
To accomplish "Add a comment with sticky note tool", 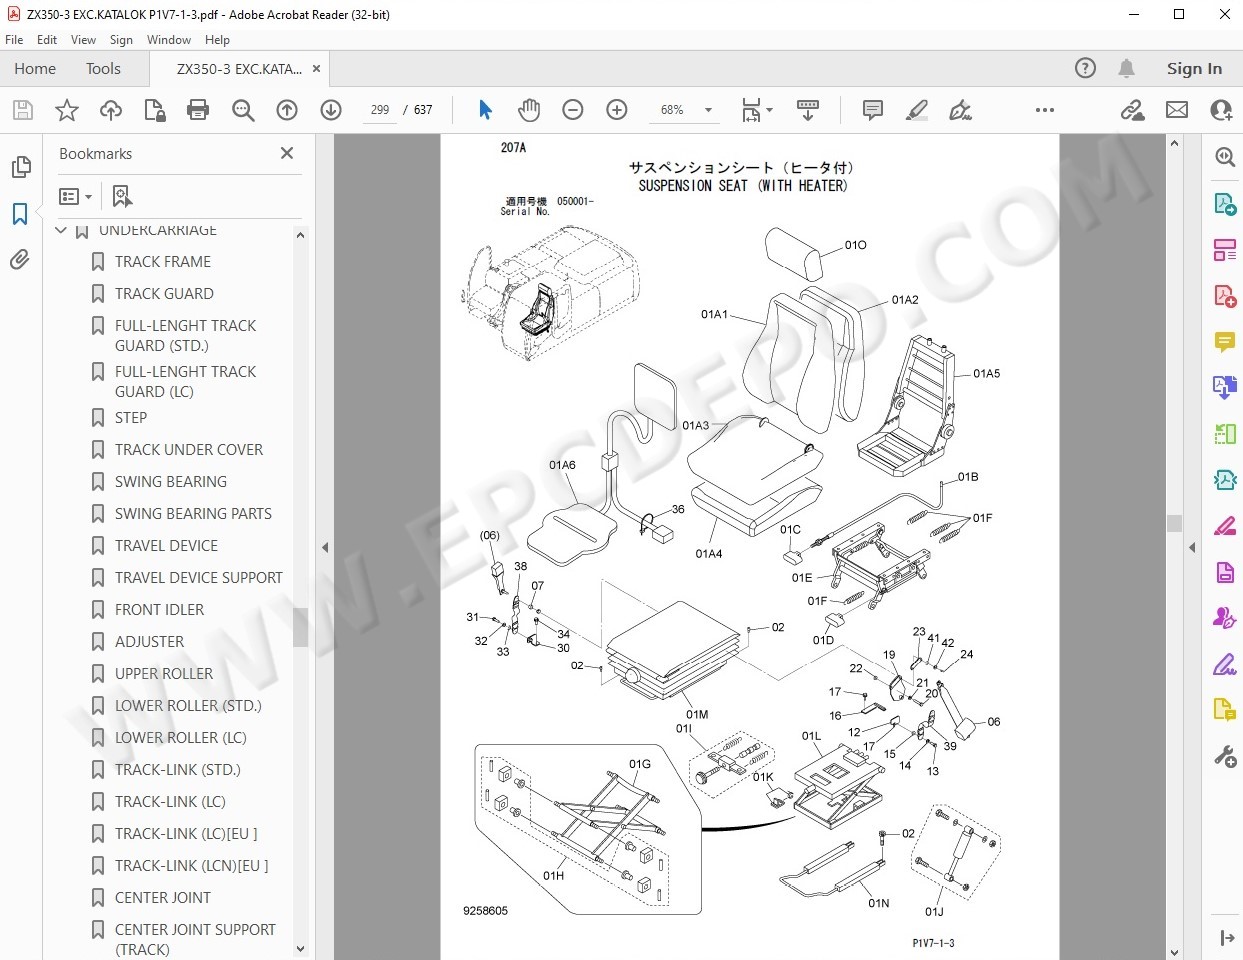I will [872, 110].
